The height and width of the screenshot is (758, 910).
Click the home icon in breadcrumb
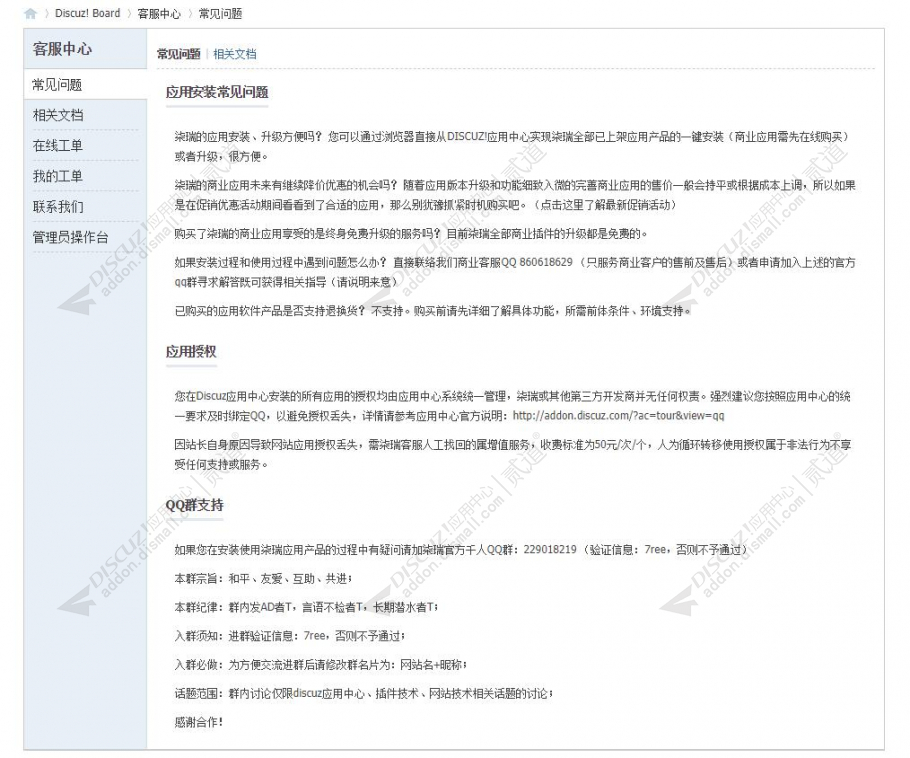[30, 13]
